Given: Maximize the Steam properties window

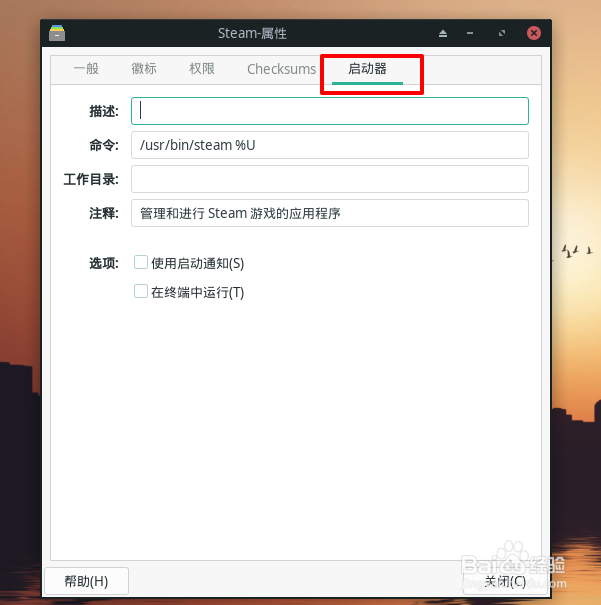Looking at the screenshot, I should click(502, 33).
